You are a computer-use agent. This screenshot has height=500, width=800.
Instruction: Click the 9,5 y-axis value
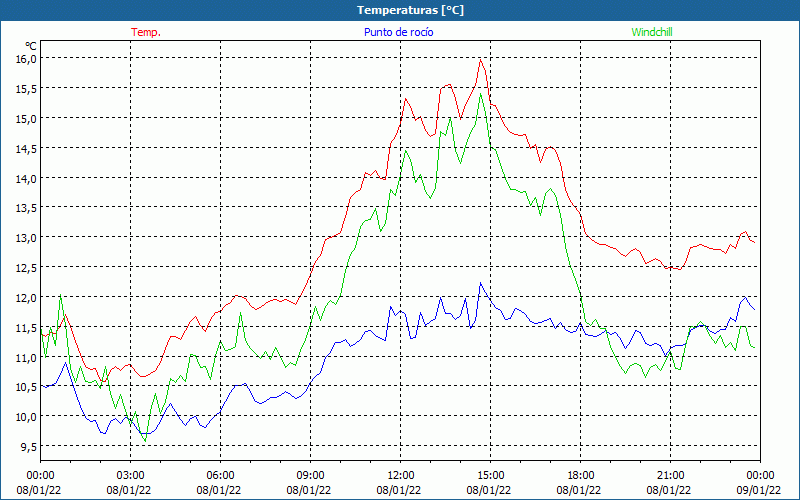(x=29, y=446)
